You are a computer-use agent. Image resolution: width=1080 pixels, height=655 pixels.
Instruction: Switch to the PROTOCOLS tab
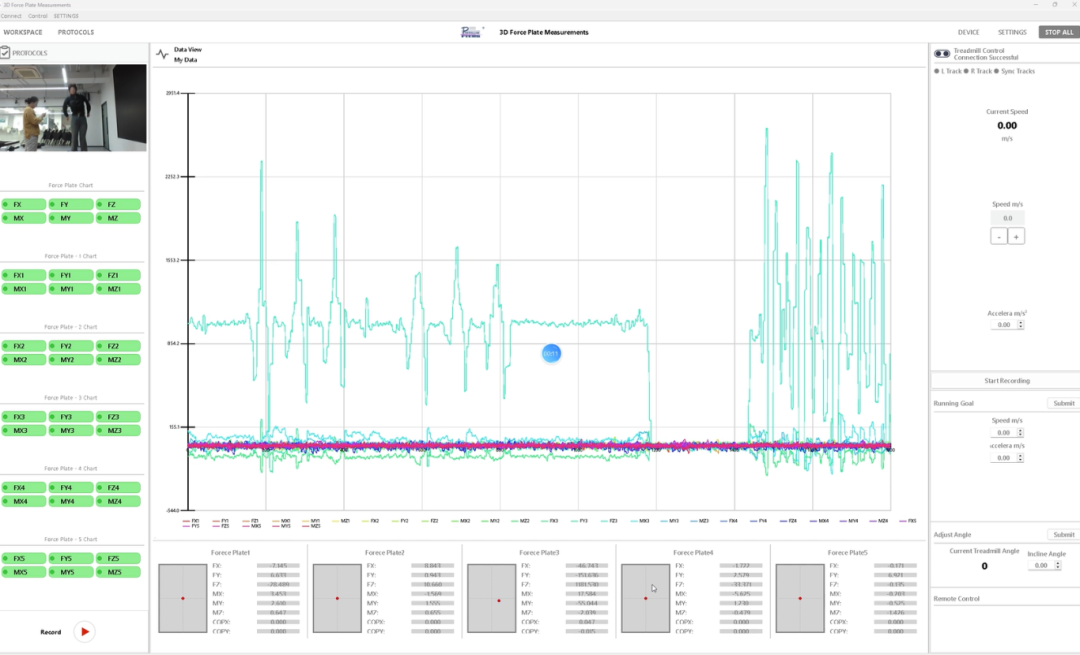[76, 32]
